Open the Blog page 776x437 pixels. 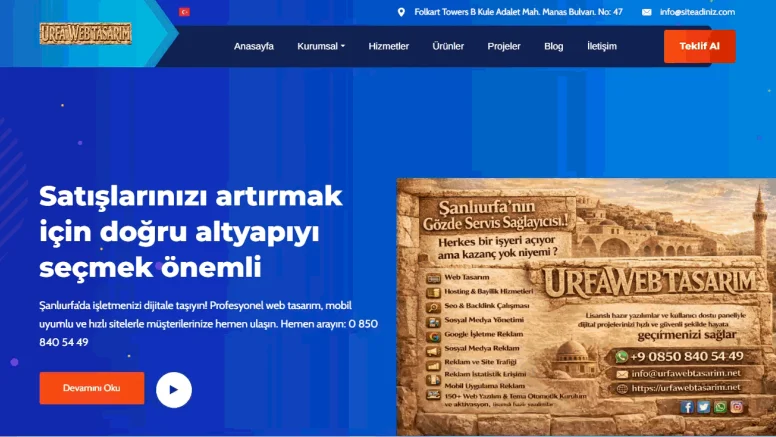pos(553,46)
